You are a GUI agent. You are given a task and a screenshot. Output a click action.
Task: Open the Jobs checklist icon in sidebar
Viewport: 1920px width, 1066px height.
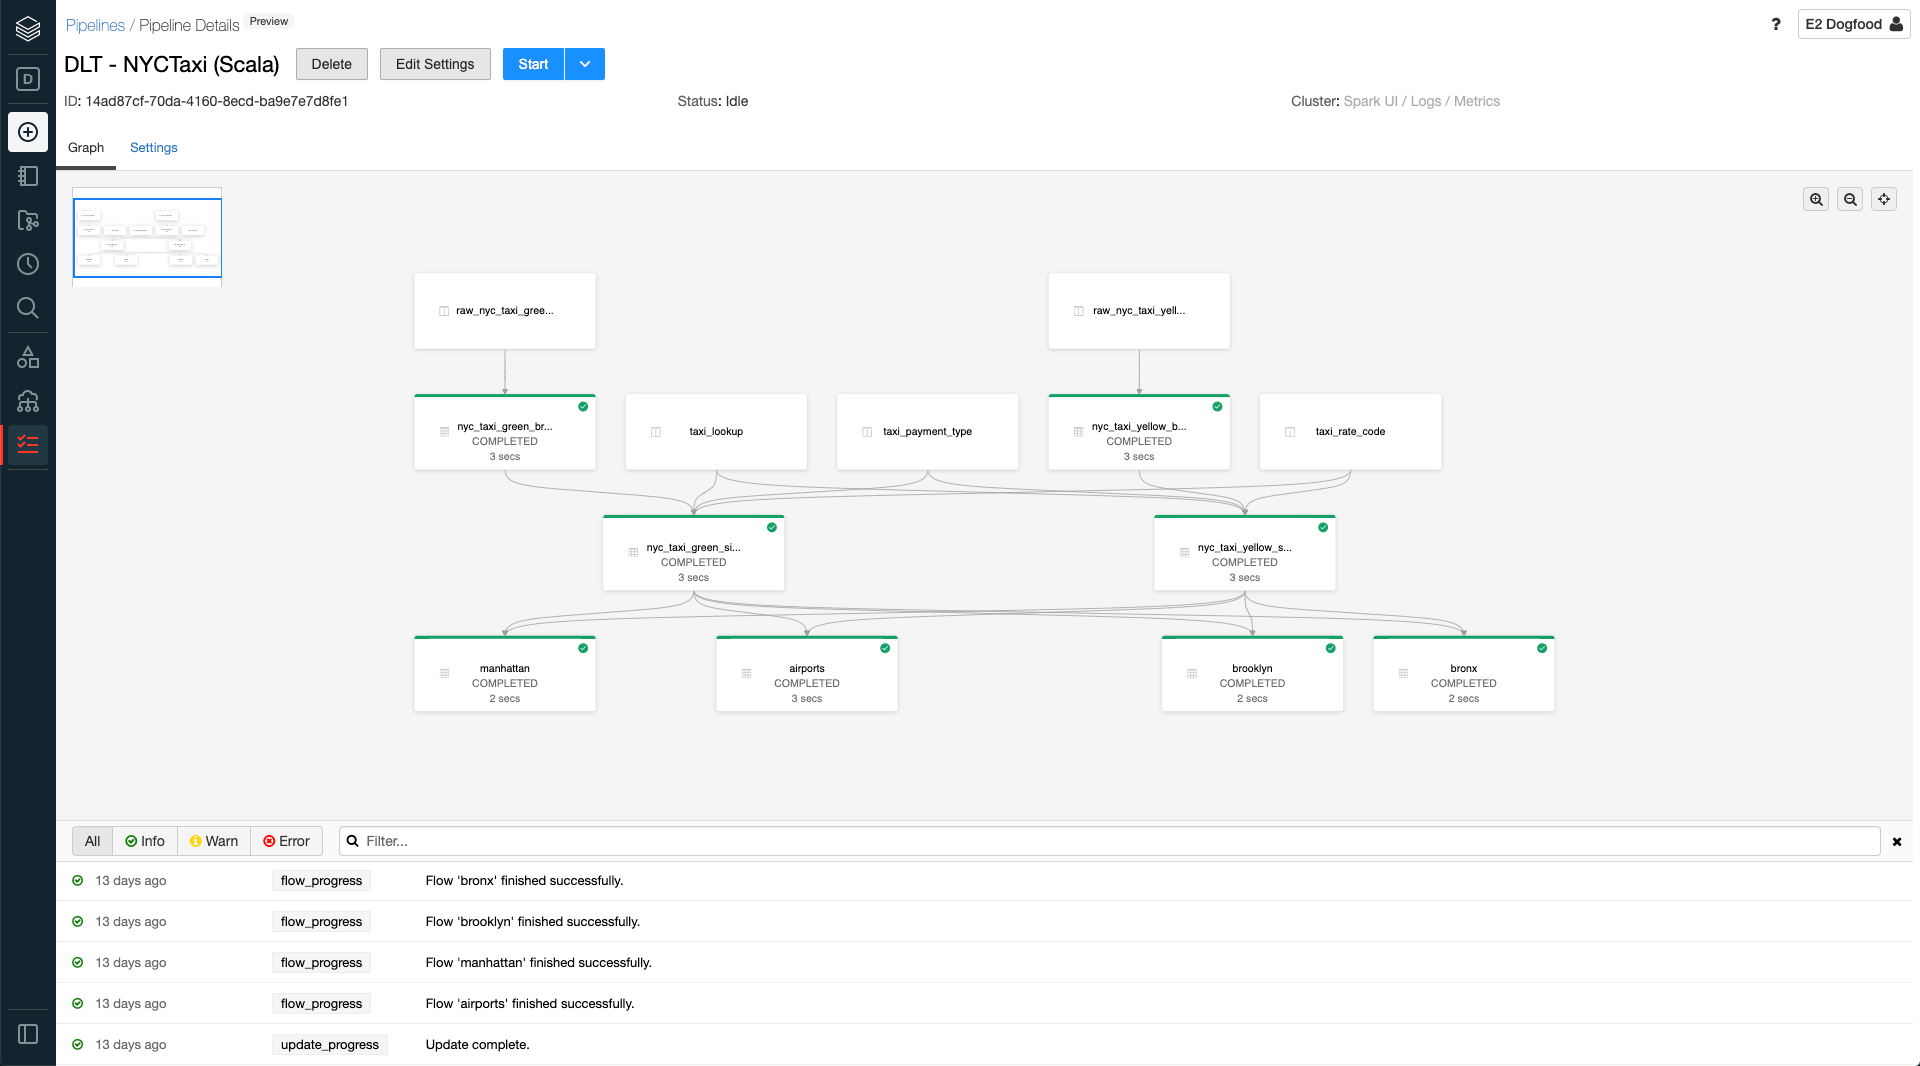pyautogui.click(x=28, y=445)
